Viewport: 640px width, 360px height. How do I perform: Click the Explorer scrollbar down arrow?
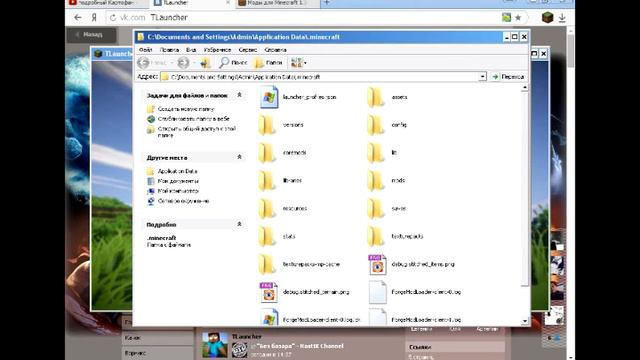pos(525,322)
